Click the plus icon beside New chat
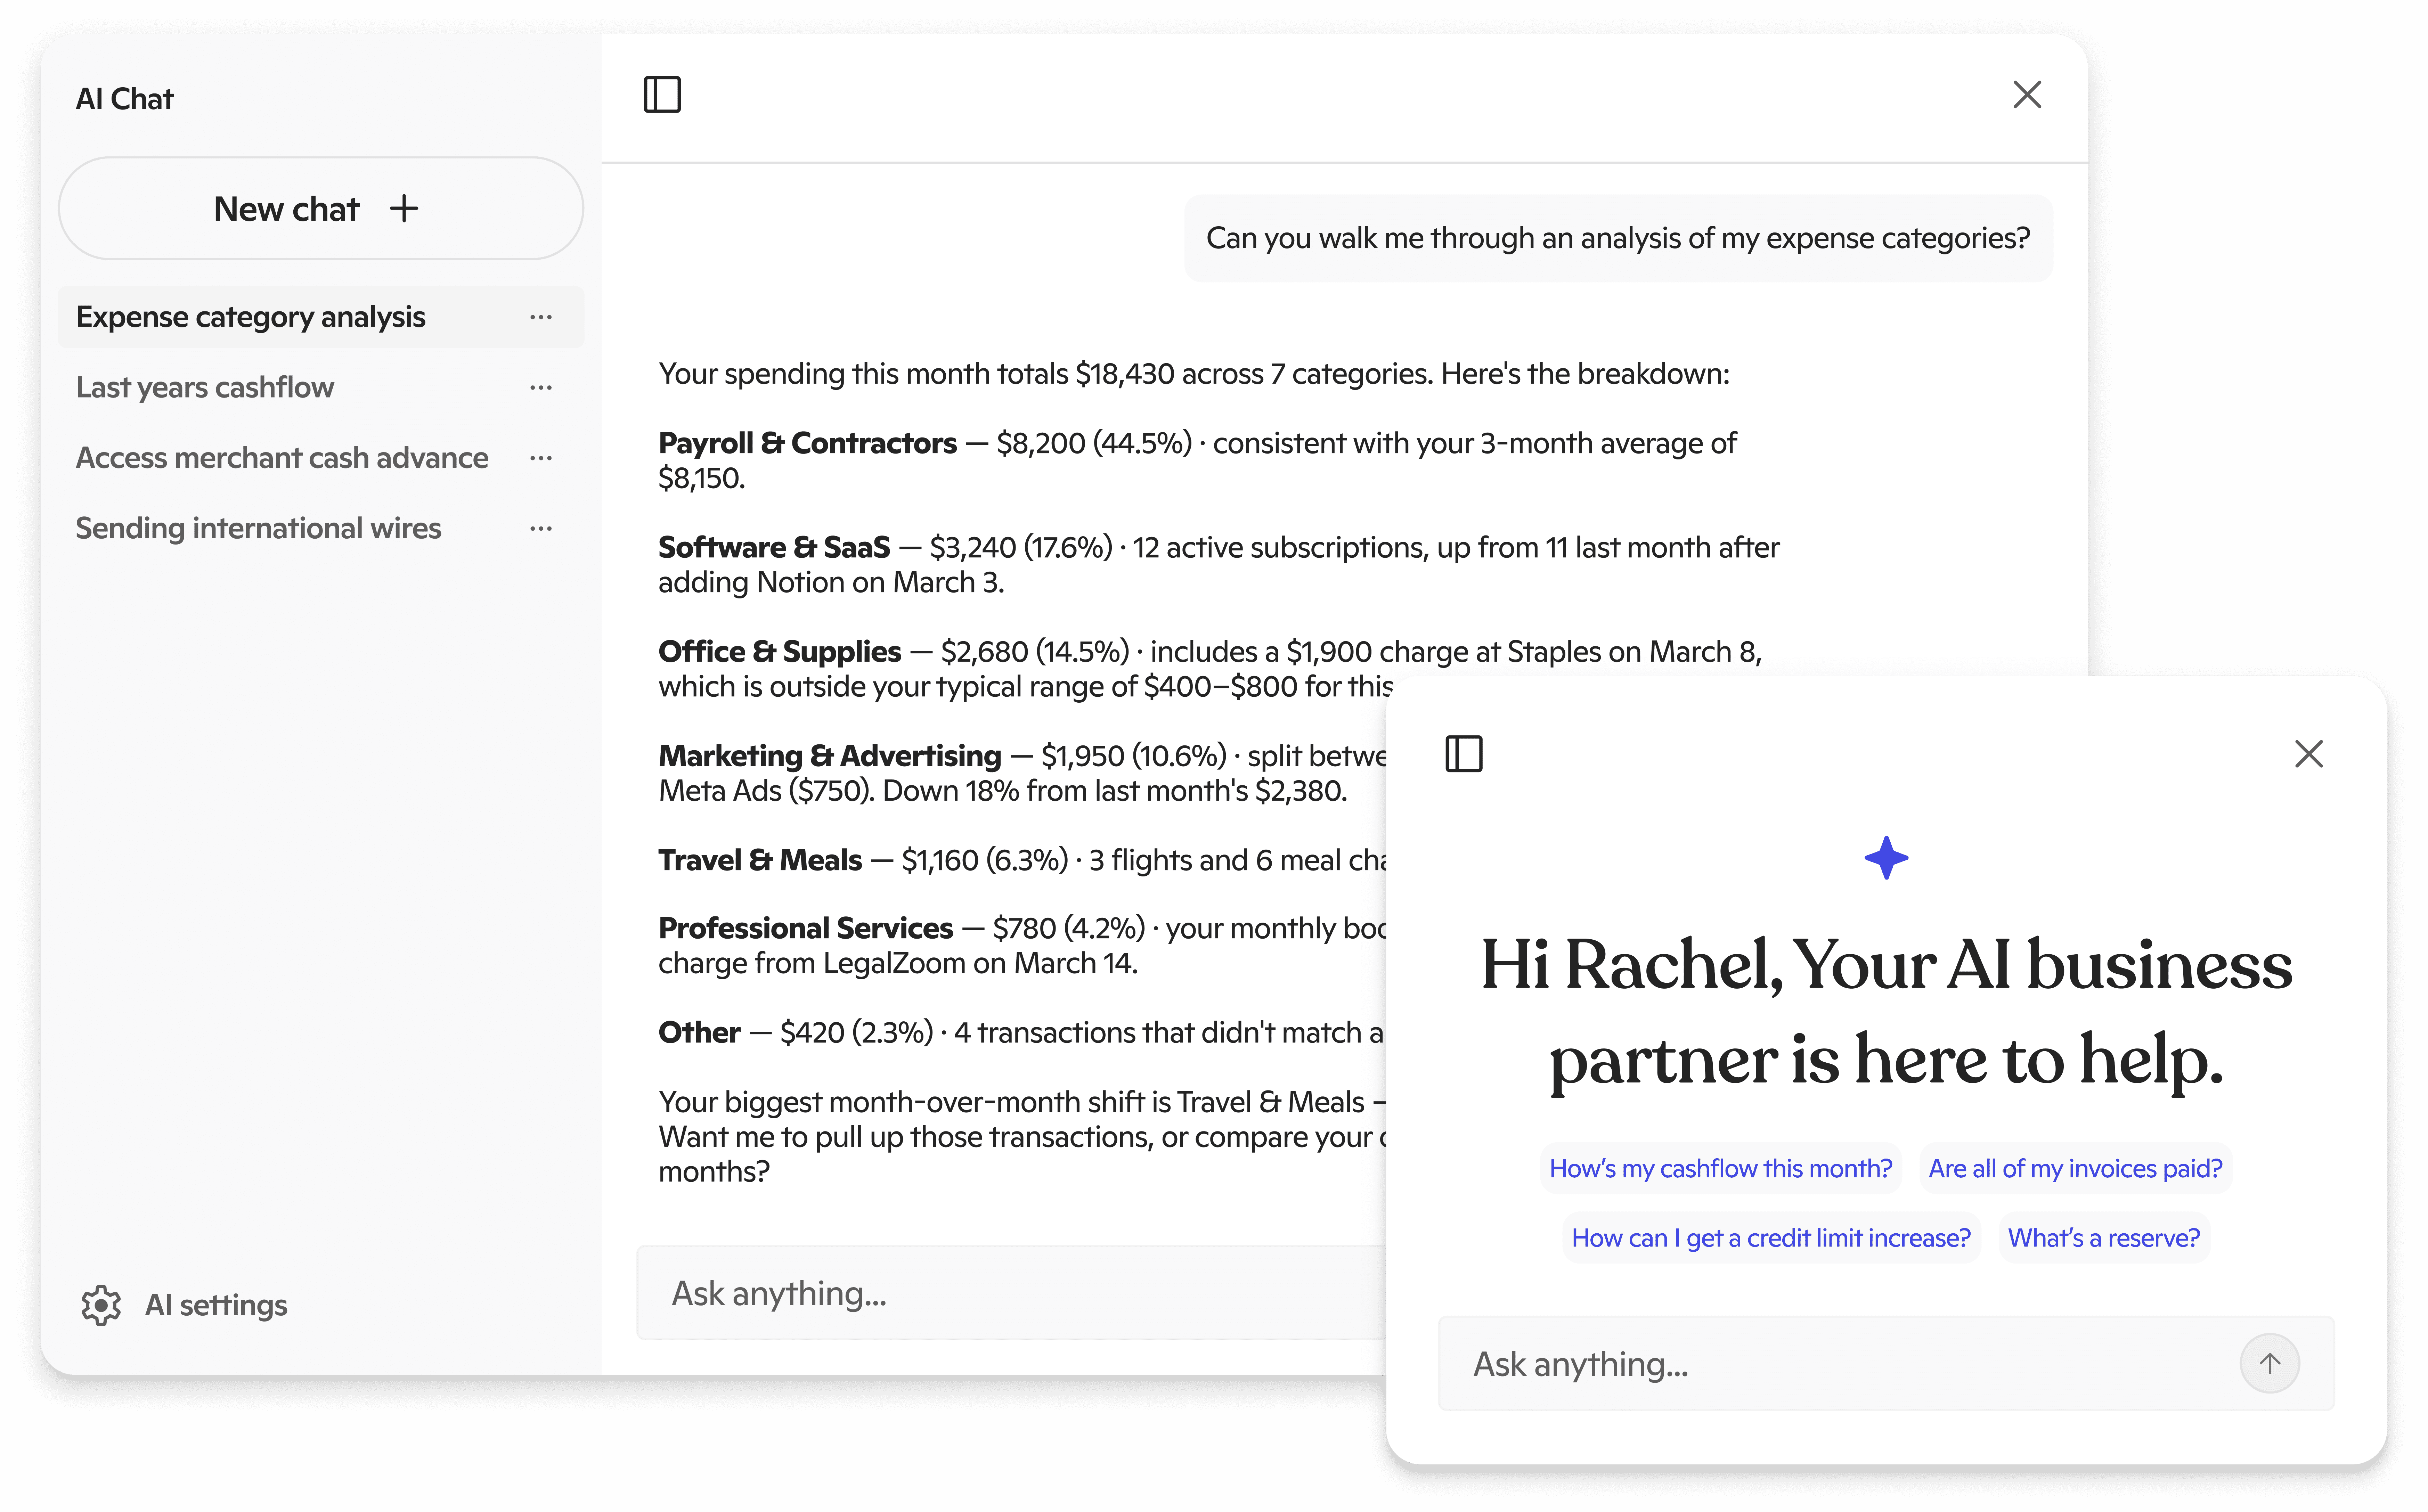The image size is (2428, 1512). 404,209
